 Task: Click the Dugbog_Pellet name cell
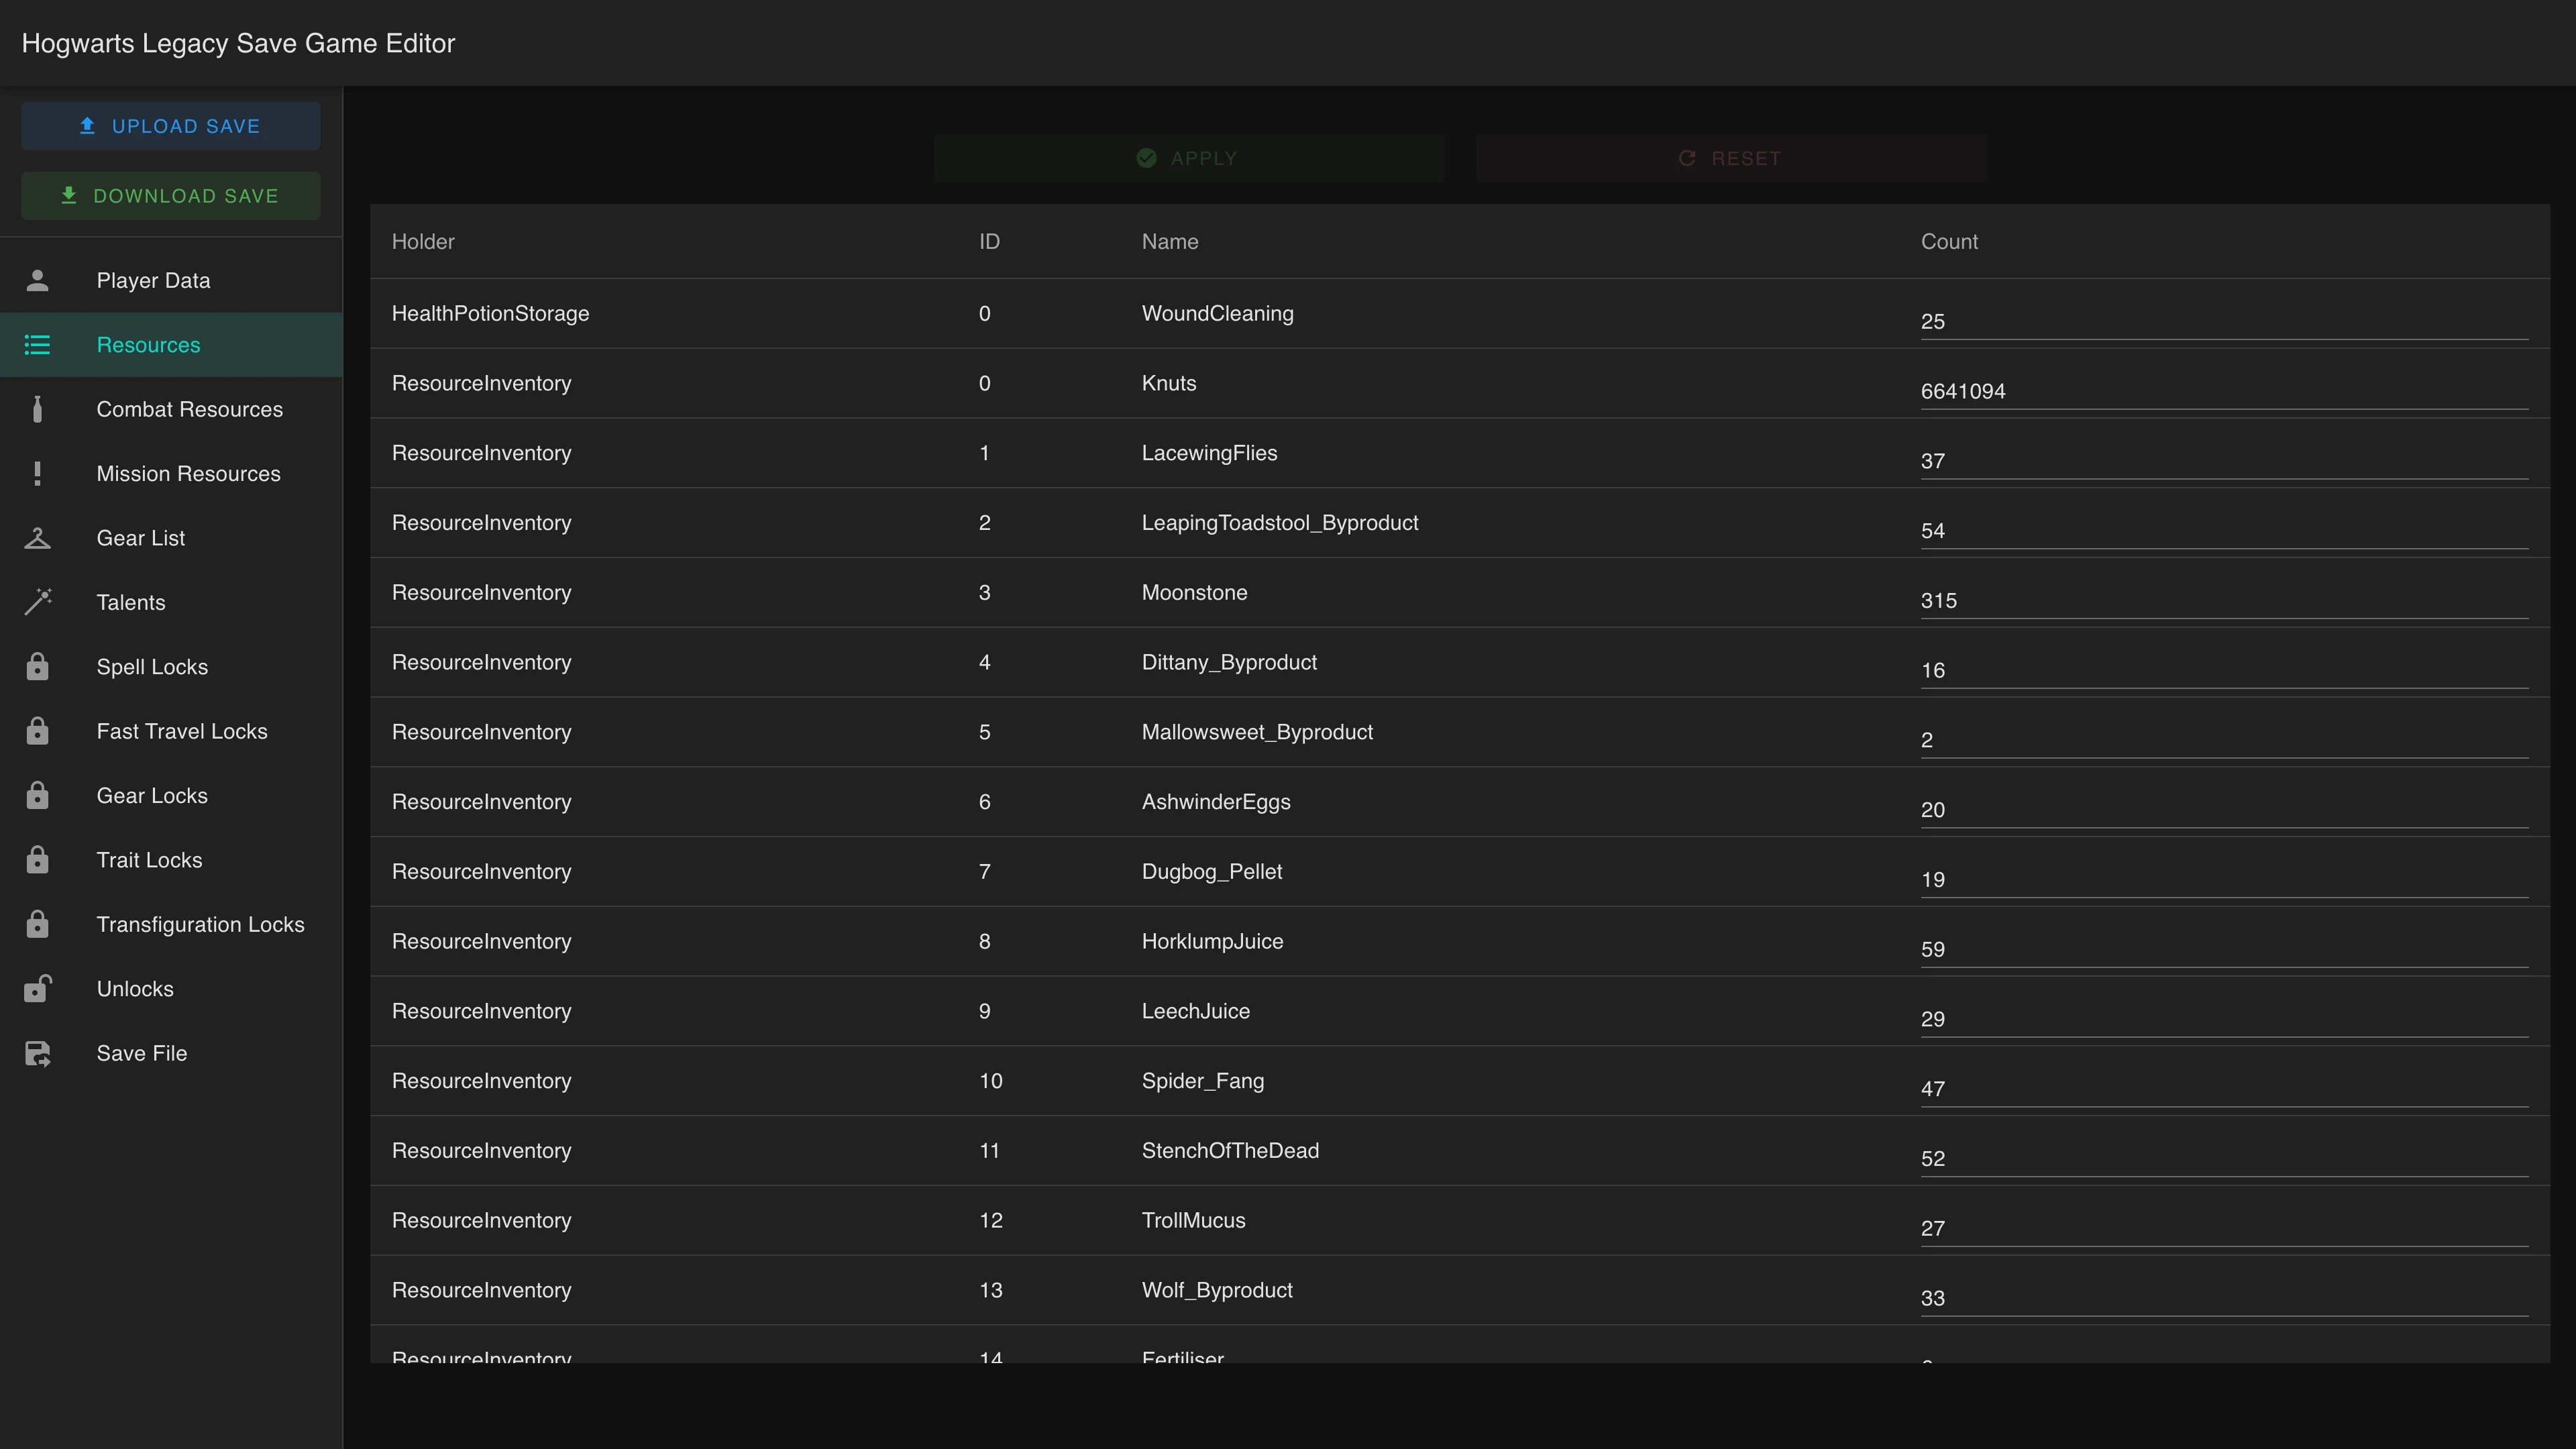[1212, 872]
